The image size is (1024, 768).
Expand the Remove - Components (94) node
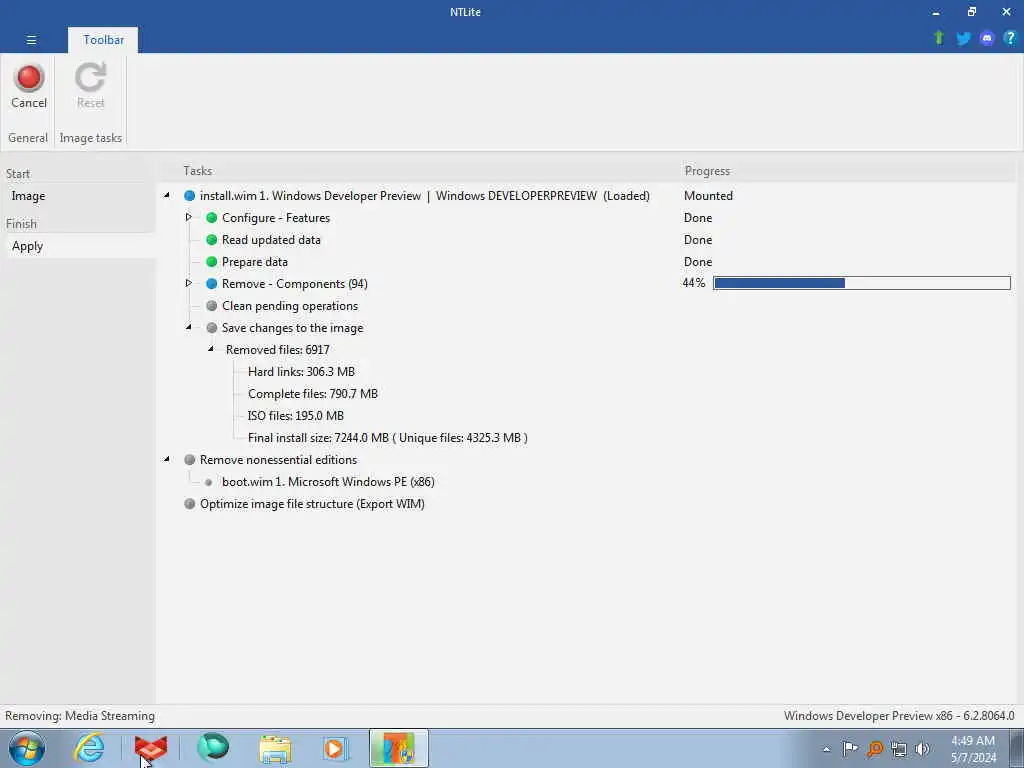coord(189,283)
